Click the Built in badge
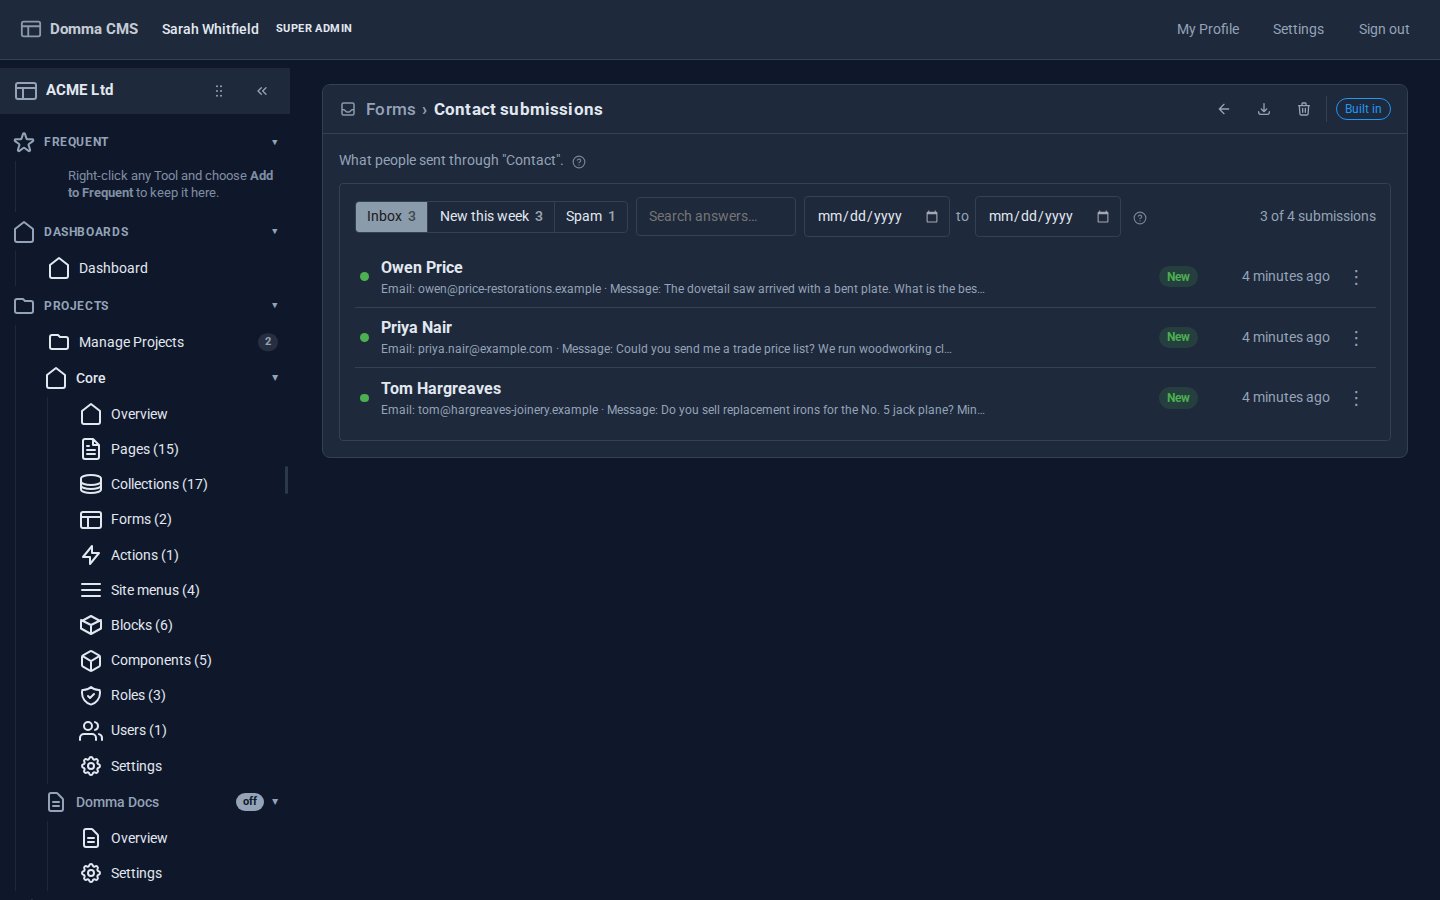Viewport: 1440px width, 900px height. click(x=1363, y=109)
